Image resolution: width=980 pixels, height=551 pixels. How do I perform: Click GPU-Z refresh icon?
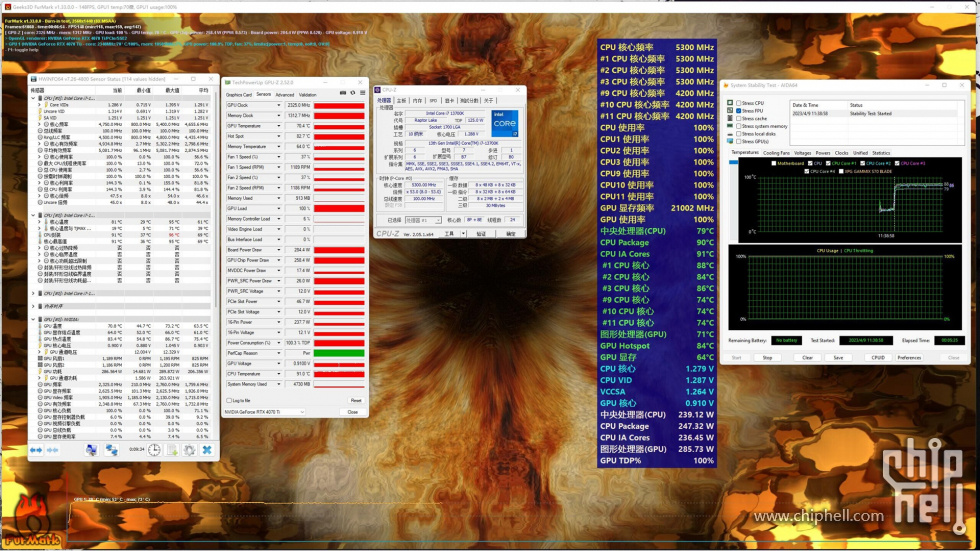352,93
